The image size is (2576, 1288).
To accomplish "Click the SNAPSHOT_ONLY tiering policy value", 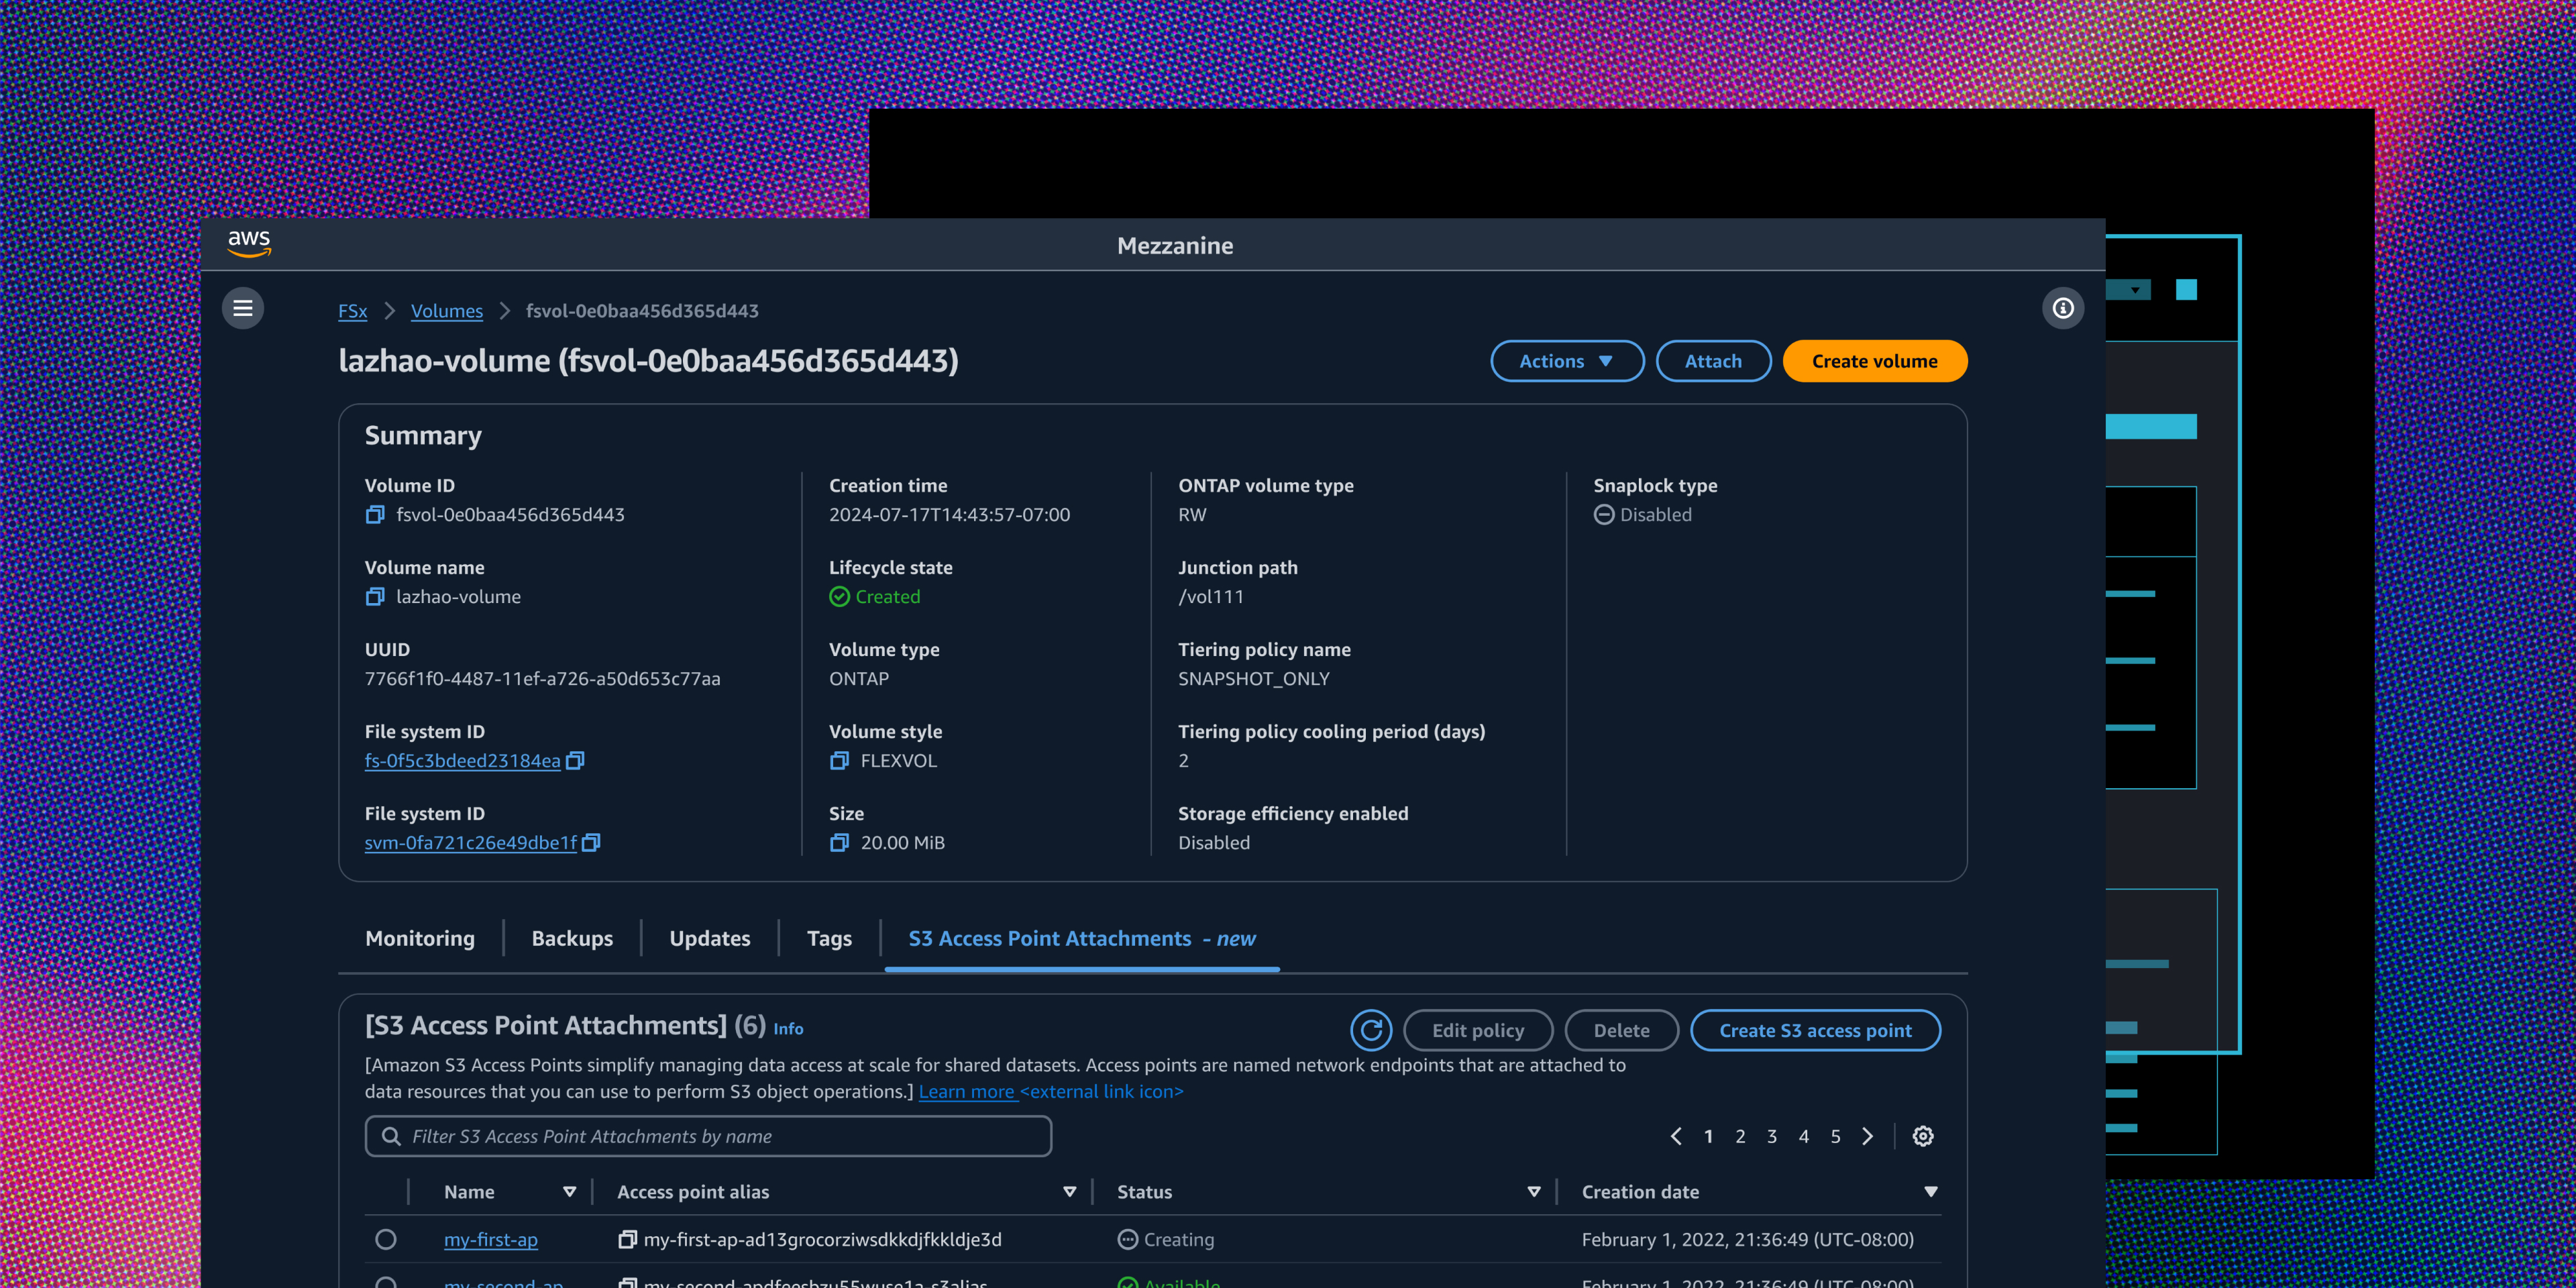I will pyautogui.click(x=1253, y=678).
